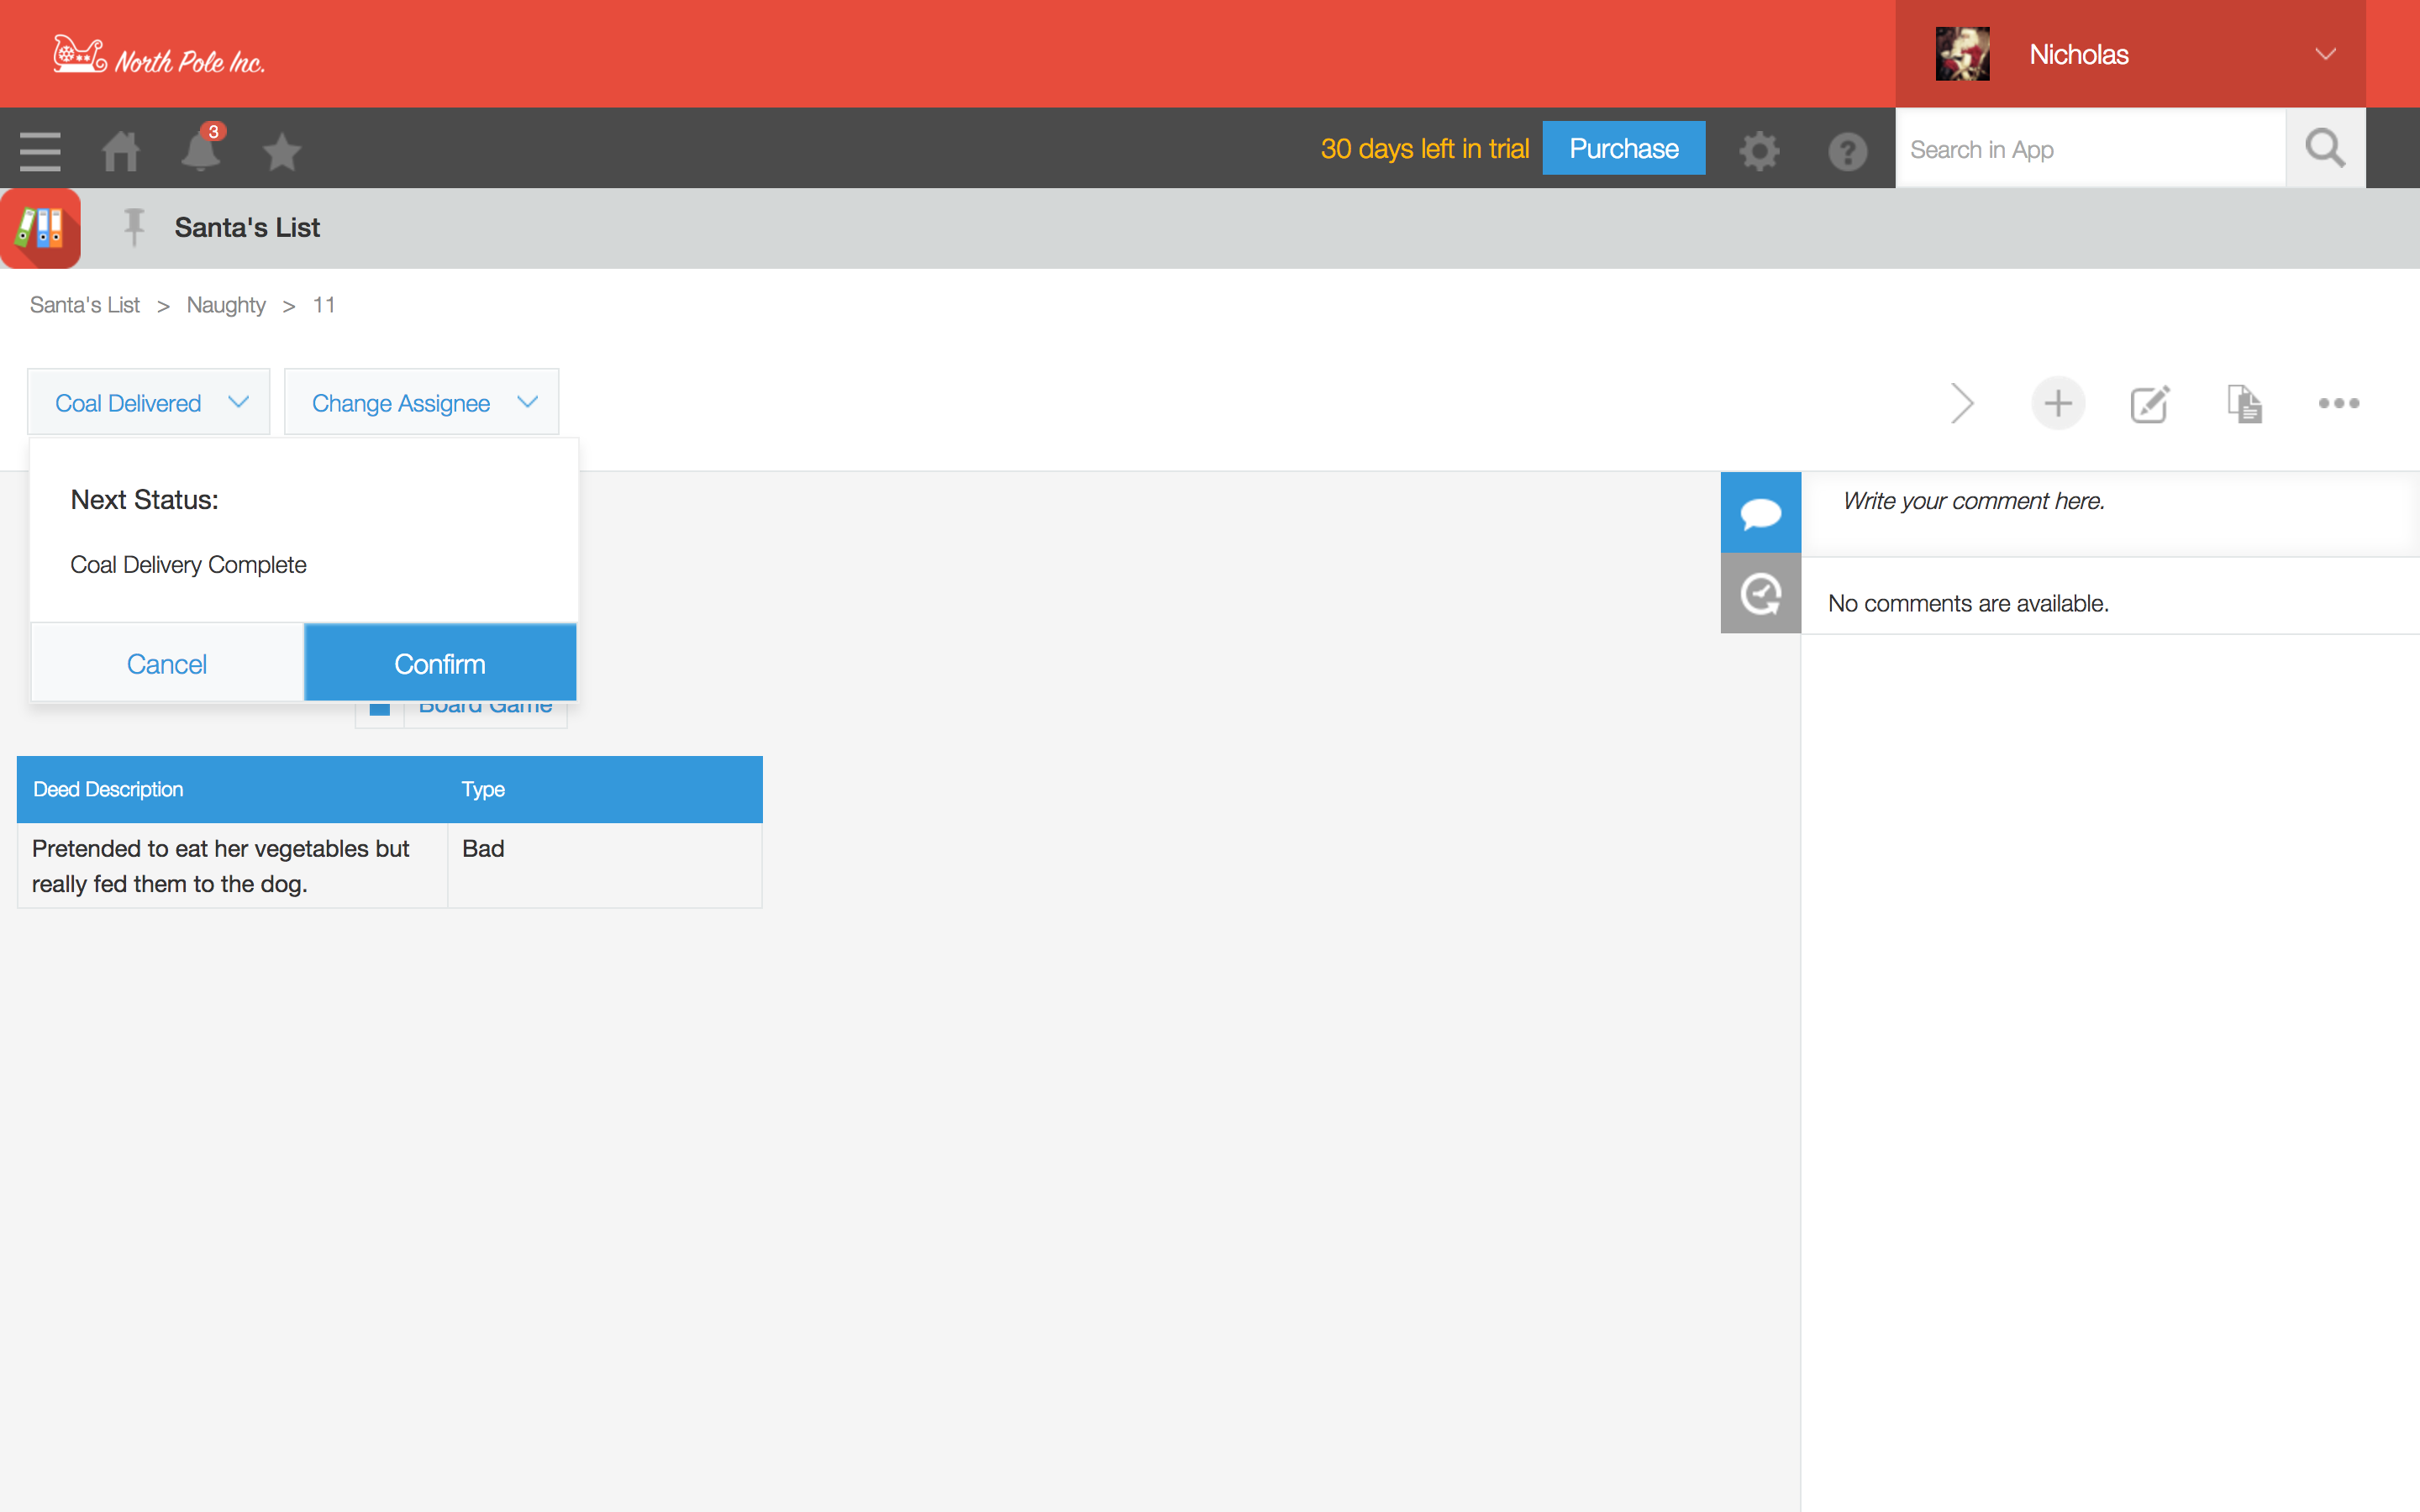Duplicate the record with copy icon
2420x1512 pixels.
pos(2244,403)
